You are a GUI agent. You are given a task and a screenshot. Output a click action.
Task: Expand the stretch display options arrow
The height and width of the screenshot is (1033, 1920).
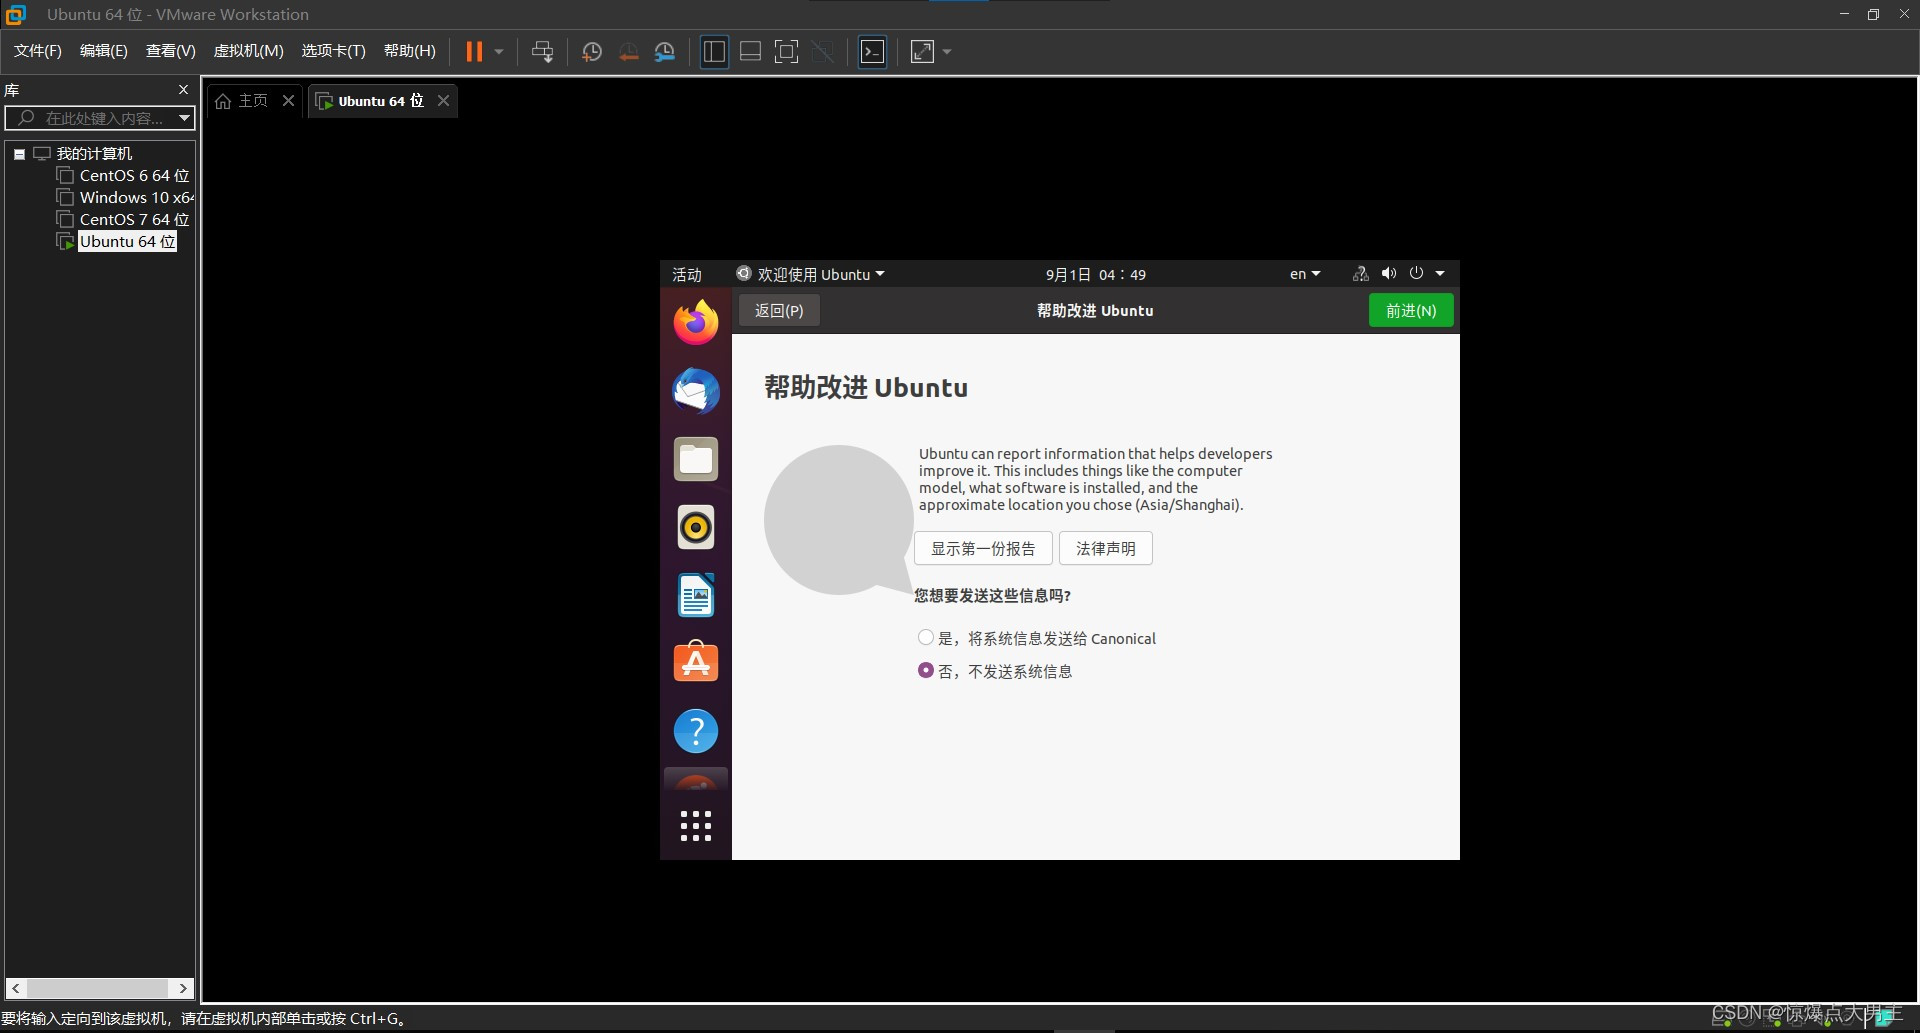947,51
